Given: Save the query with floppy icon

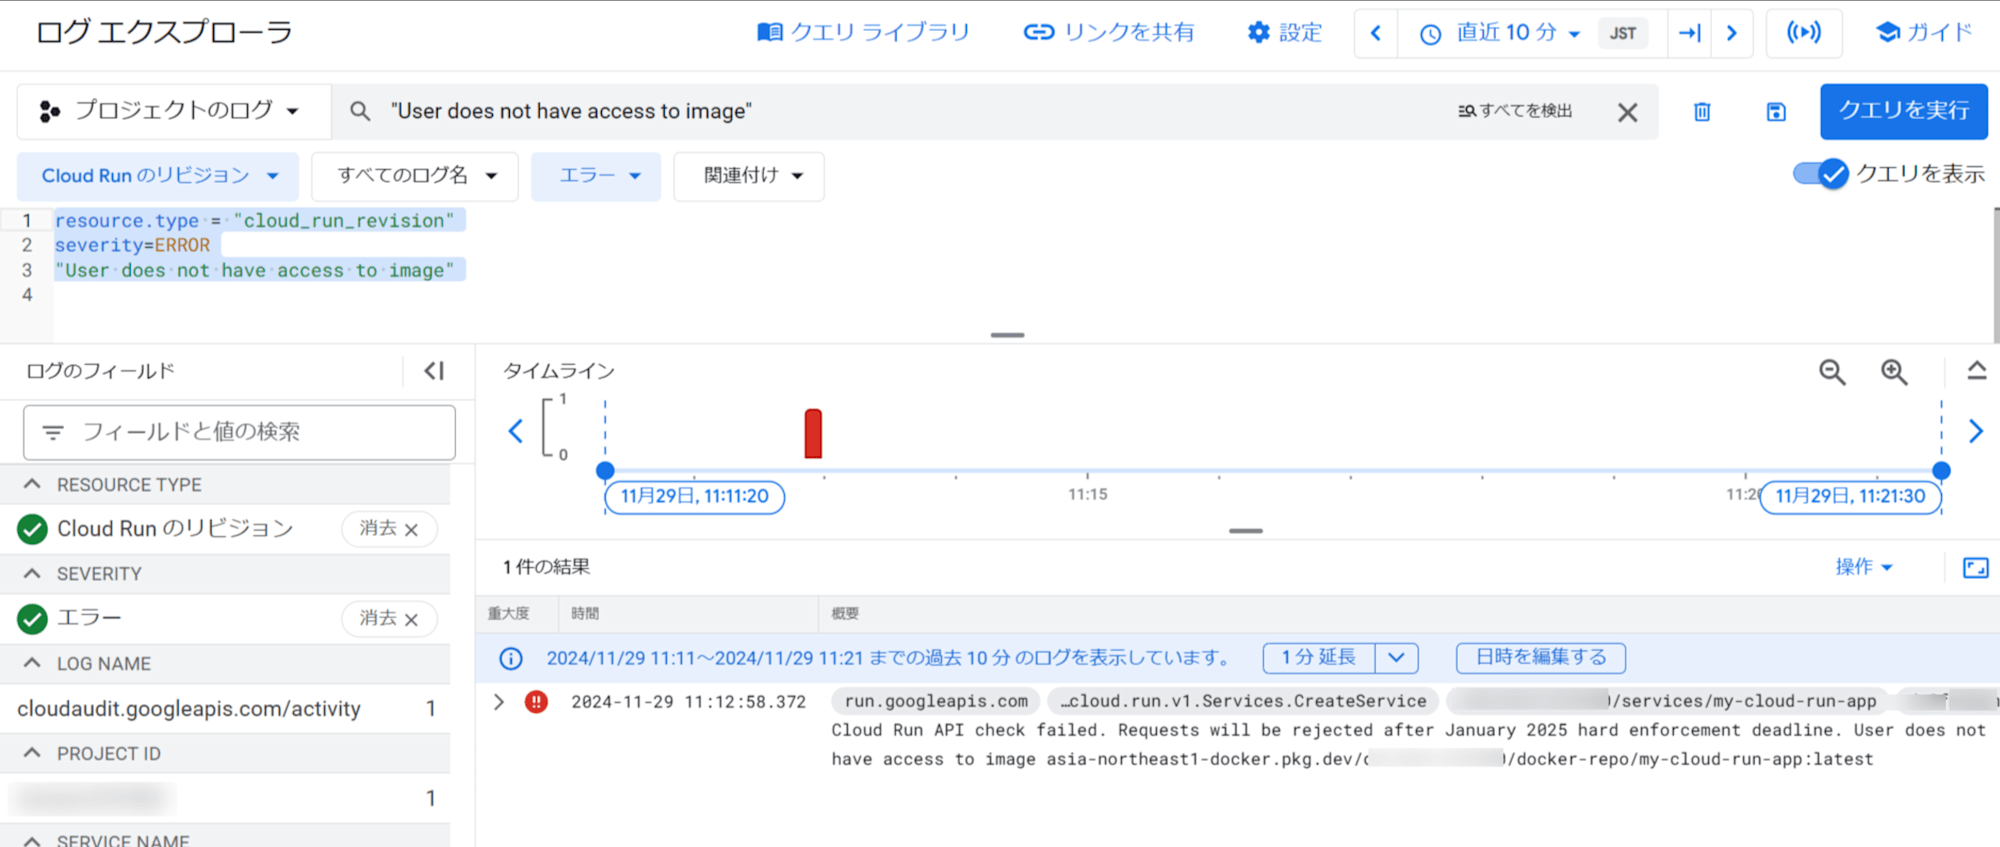Looking at the screenshot, I should click(x=1776, y=112).
